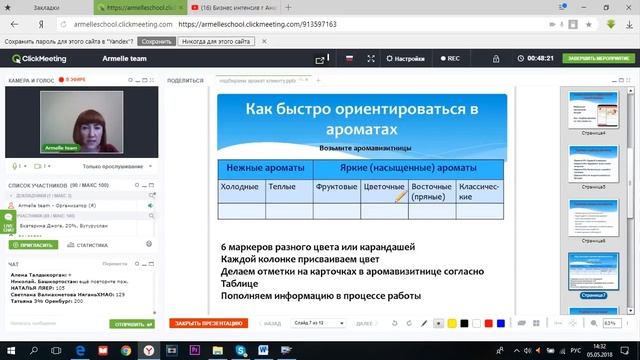
Task: Dismiss the save-password bar with X
Action: point(264,41)
